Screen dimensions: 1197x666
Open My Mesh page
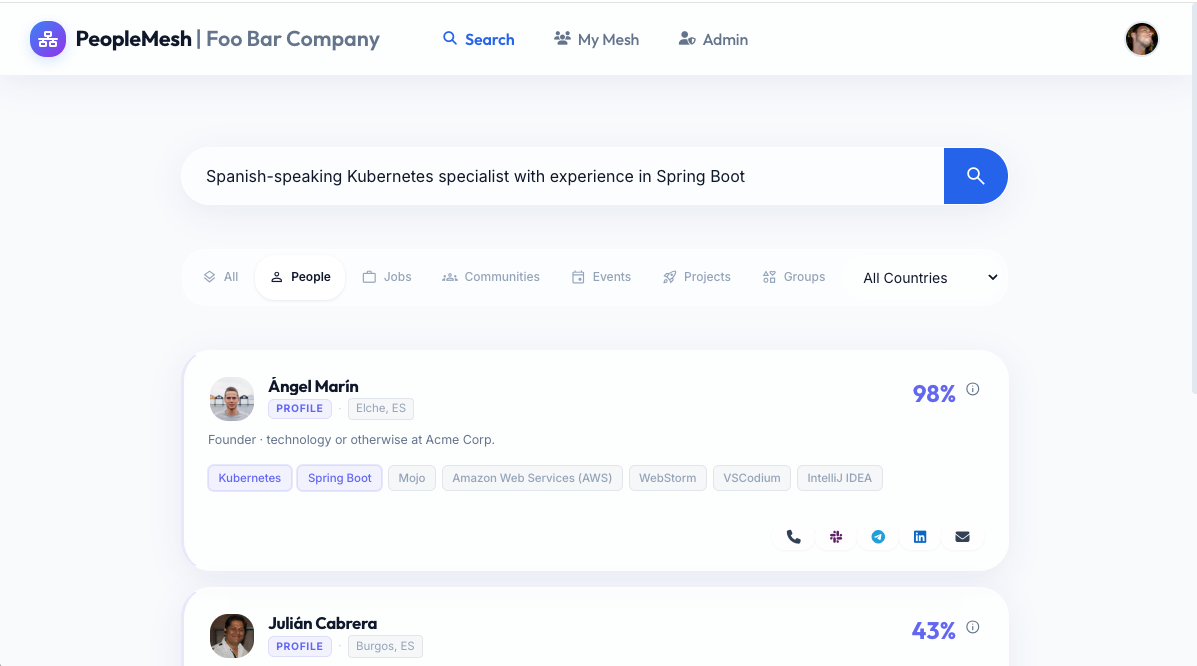(x=596, y=39)
